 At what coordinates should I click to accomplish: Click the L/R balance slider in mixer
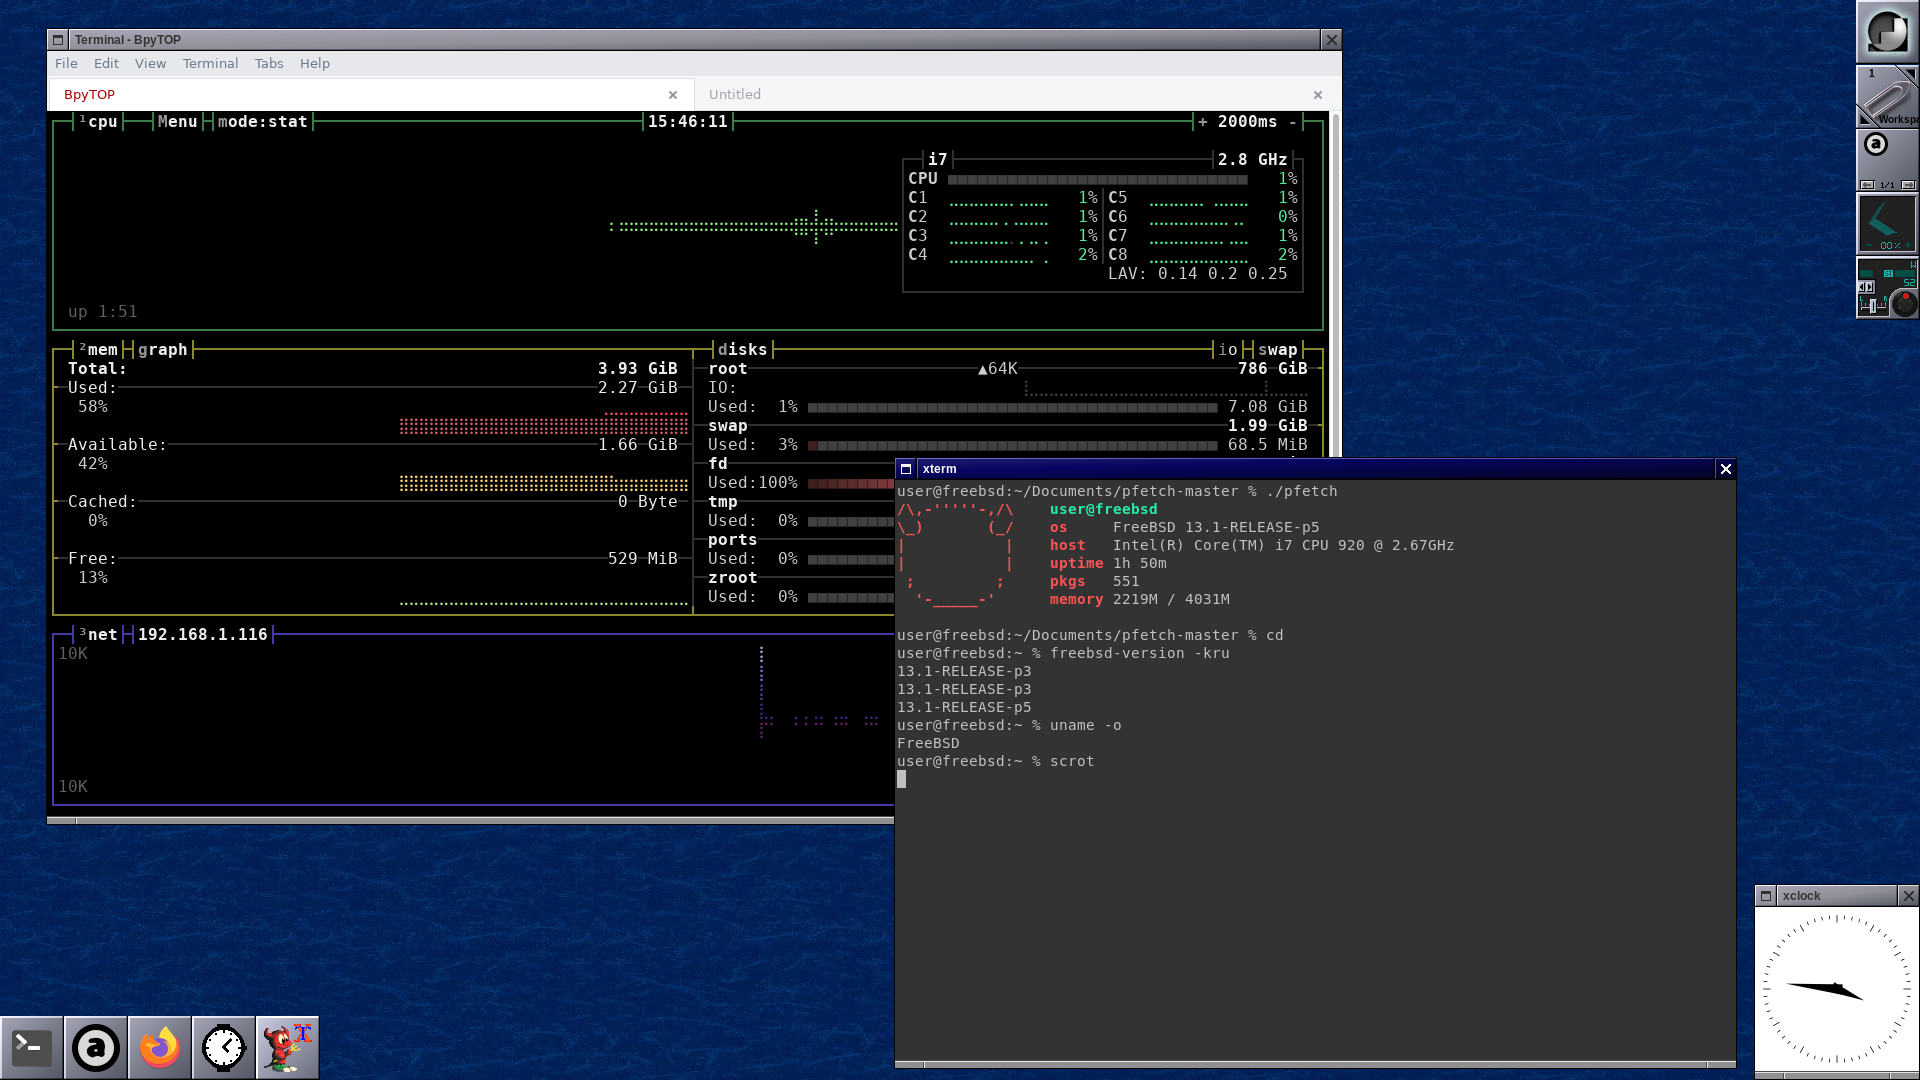click(x=1873, y=304)
